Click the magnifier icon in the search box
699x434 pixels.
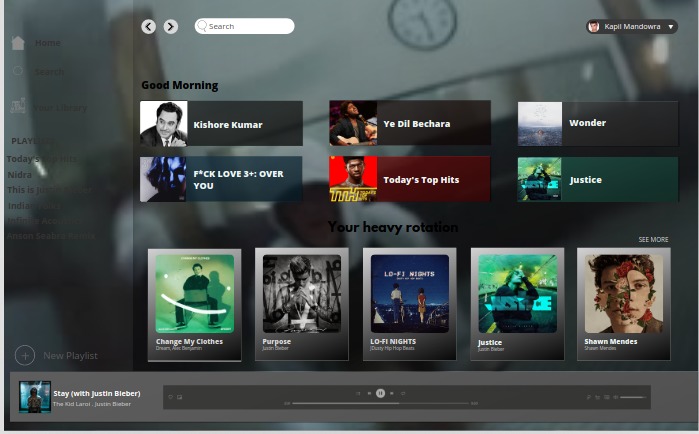[x=202, y=26]
